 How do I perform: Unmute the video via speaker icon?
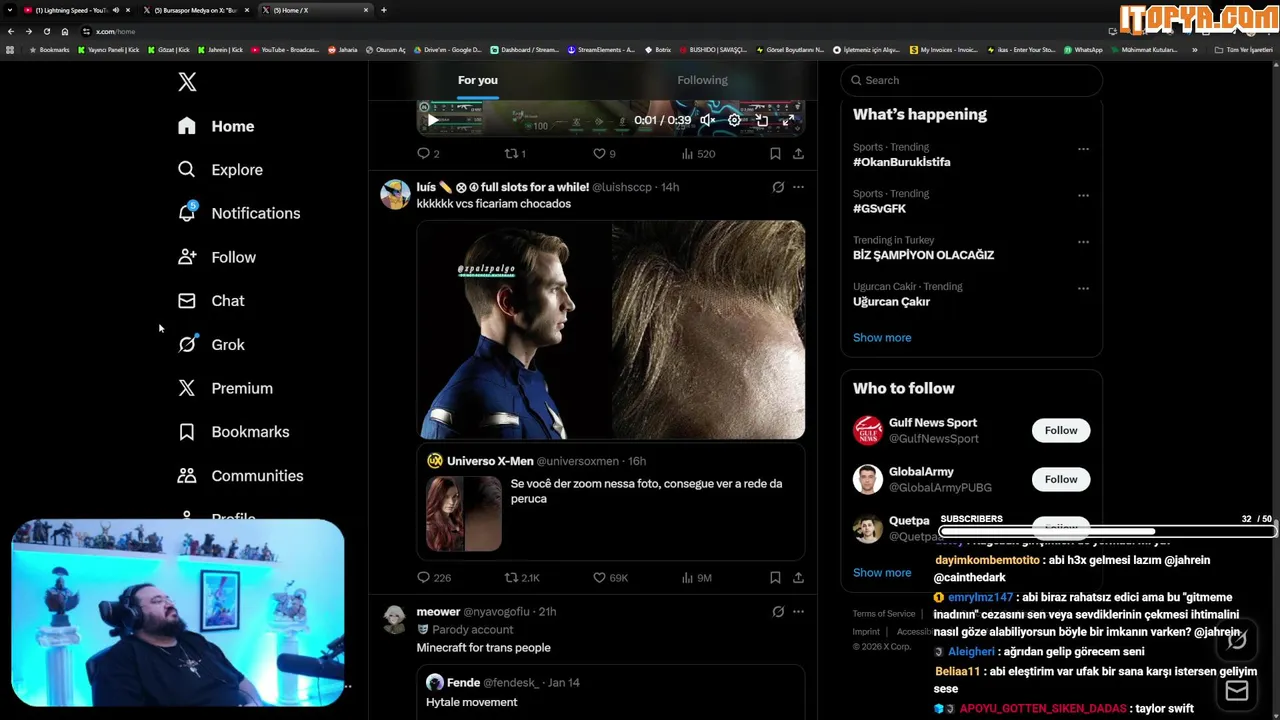pyautogui.click(x=707, y=120)
